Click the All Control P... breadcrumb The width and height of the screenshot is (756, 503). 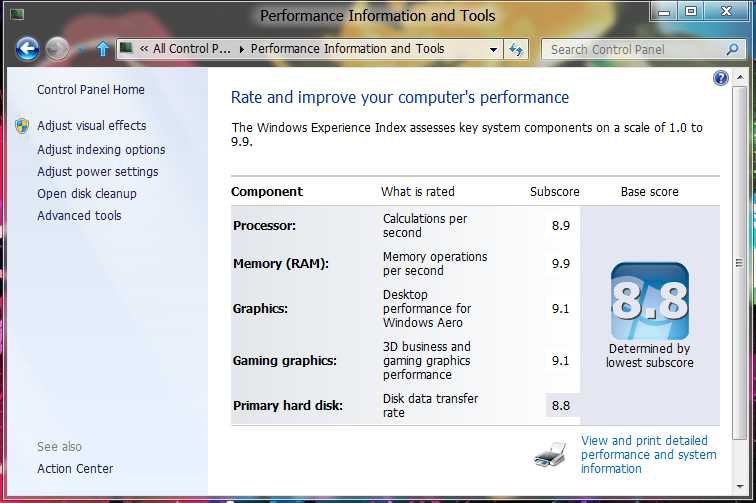pos(192,49)
